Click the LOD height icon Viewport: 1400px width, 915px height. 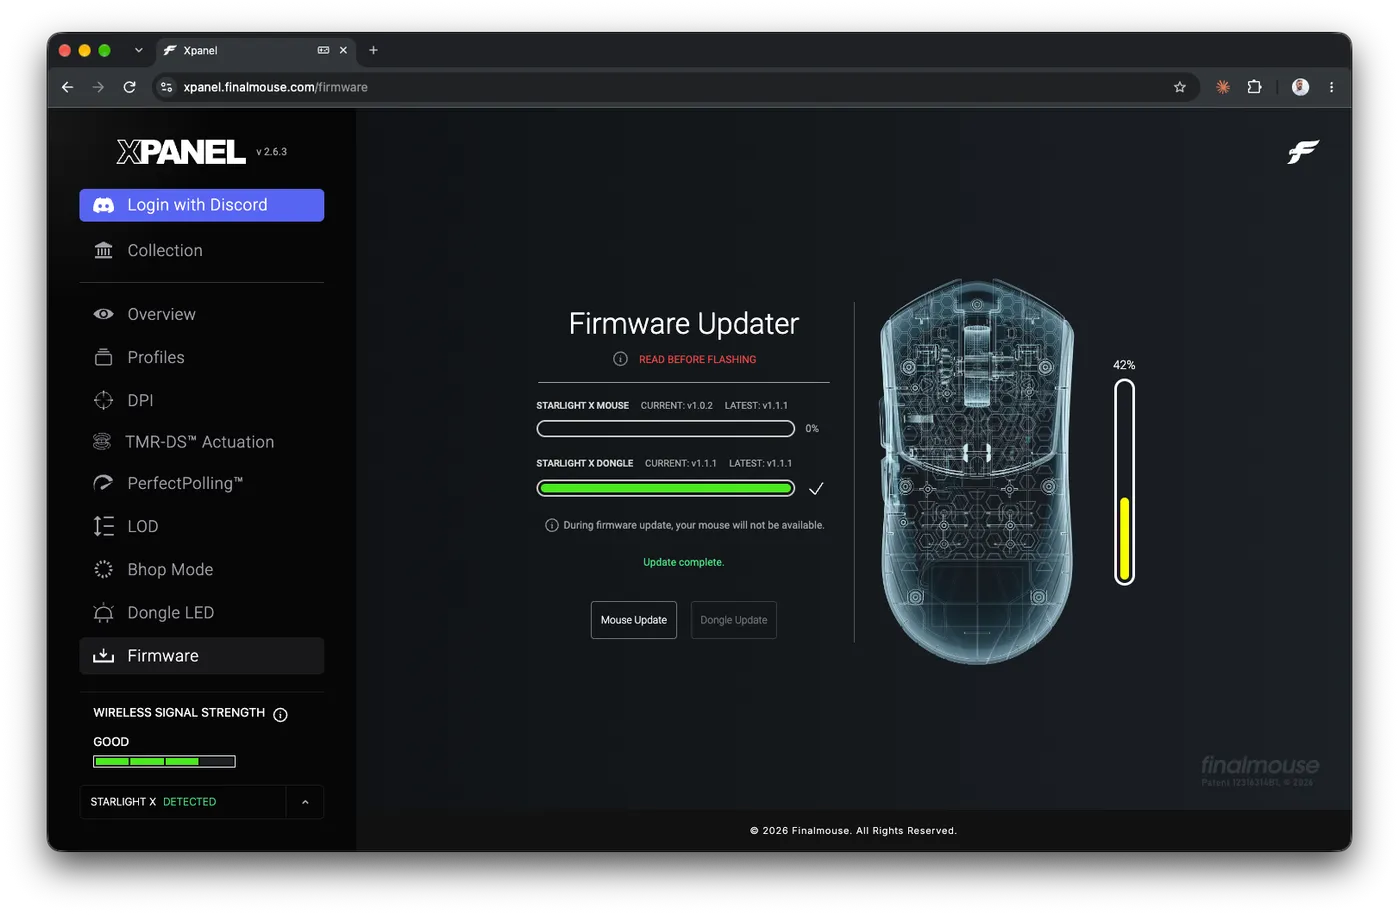pyautogui.click(x=103, y=526)
